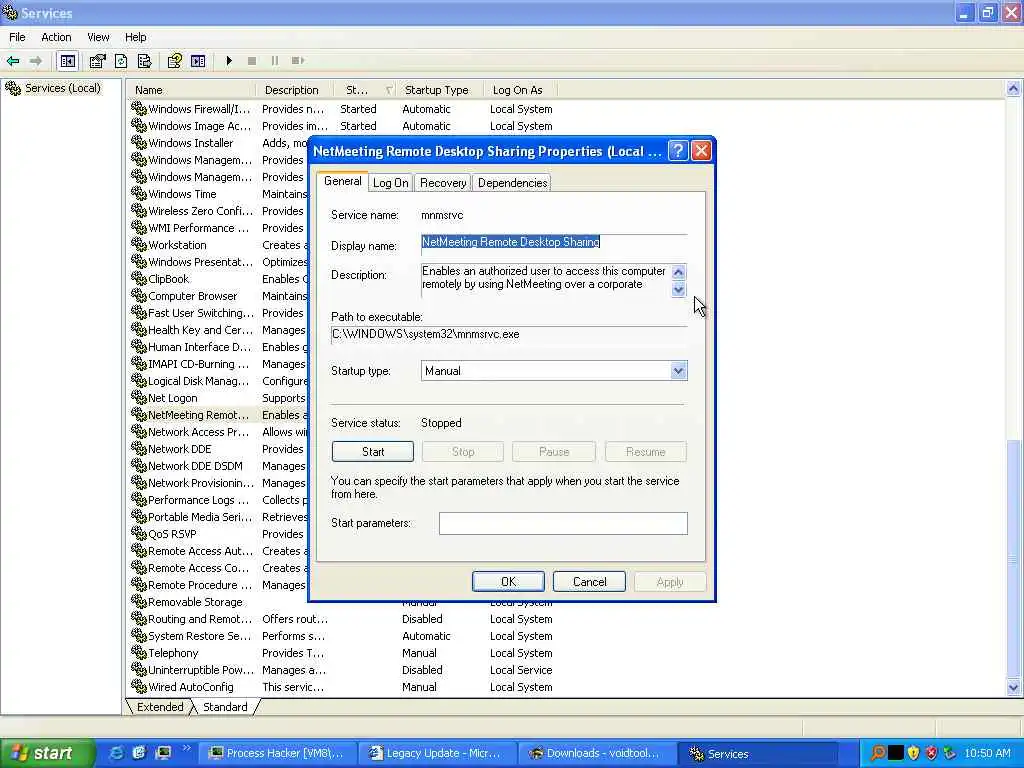This screenshot has width=1024, height=768.
Task: Switch to Standard view tab
Action: click(x=225, y=707)
